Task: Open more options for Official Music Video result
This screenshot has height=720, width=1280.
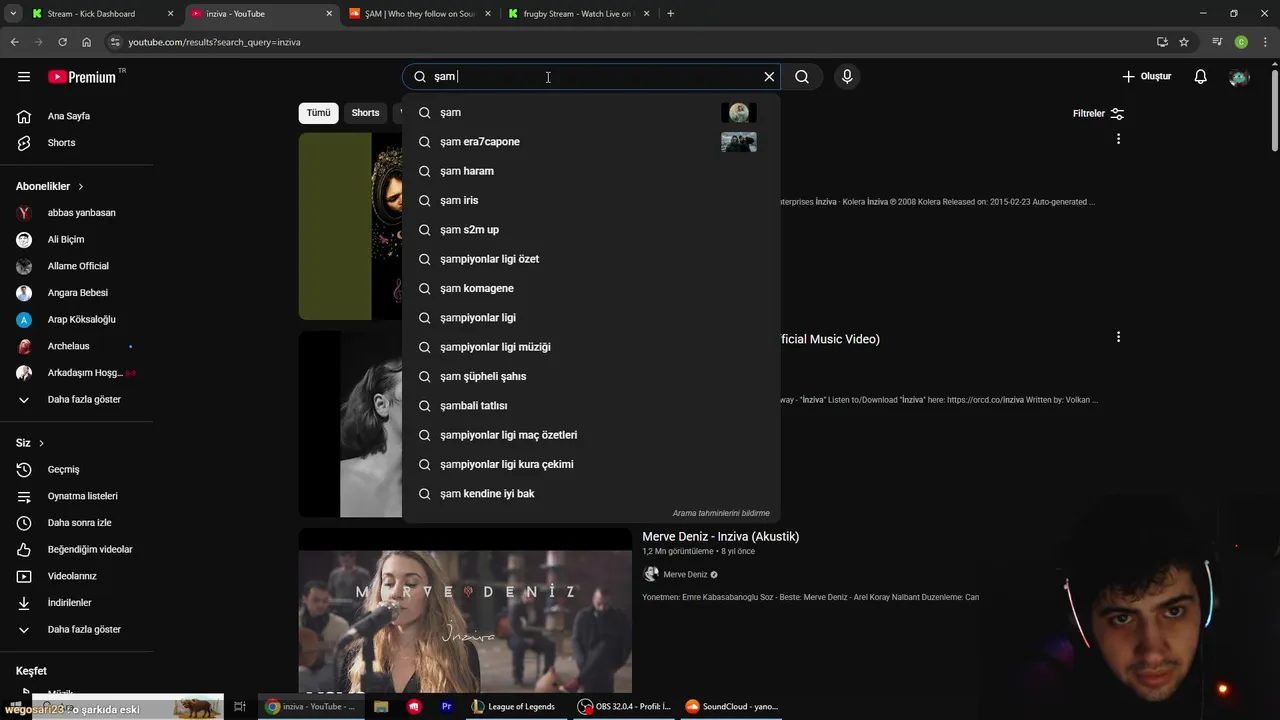Action: pyautogui.click(x=1118, y=338)
